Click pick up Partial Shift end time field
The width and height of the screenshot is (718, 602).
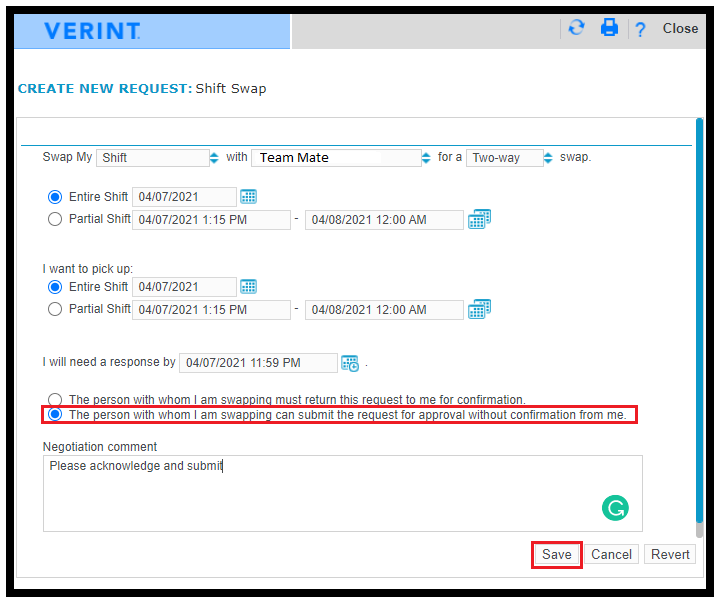click(384, 310)
